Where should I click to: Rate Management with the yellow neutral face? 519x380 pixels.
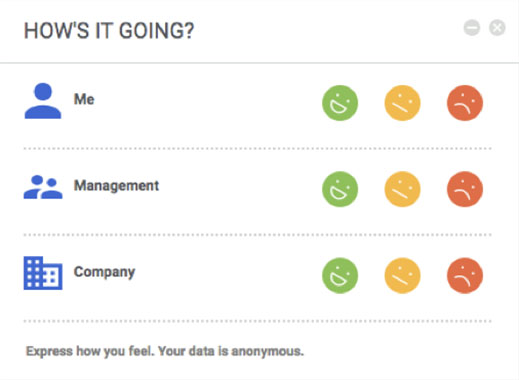pos(402,189)
